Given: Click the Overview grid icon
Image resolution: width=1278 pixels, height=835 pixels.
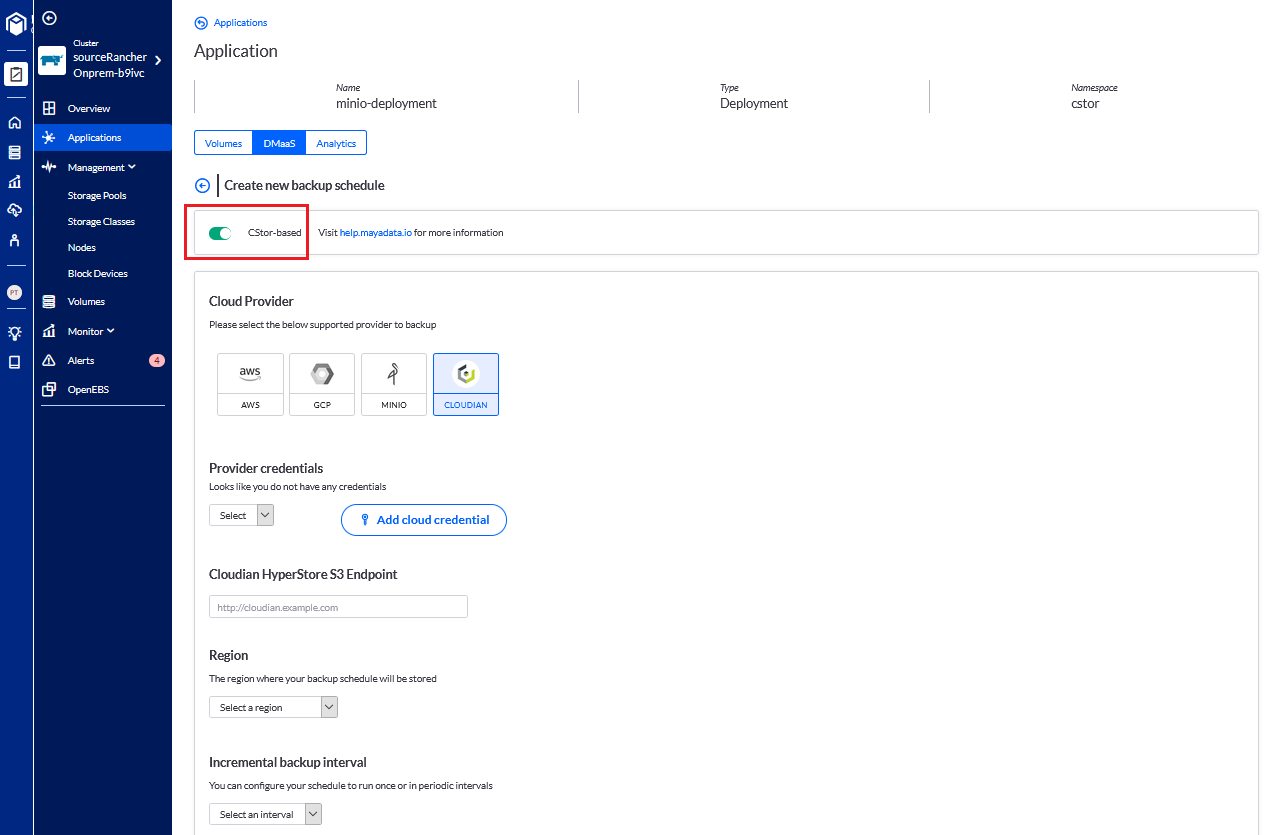Looking at the screenshot, I should click(x=49, y=108).
